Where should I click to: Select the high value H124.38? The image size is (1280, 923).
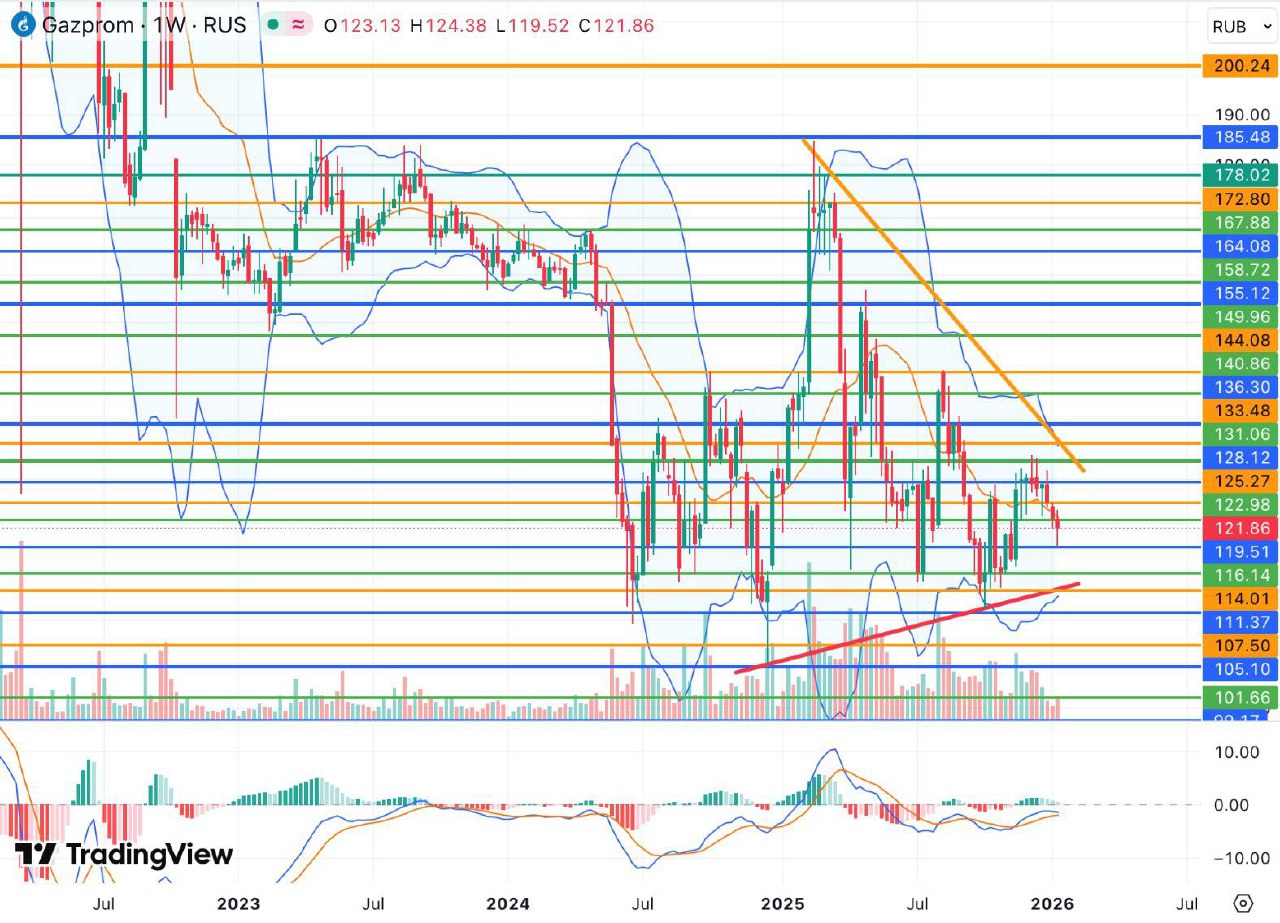447,26
